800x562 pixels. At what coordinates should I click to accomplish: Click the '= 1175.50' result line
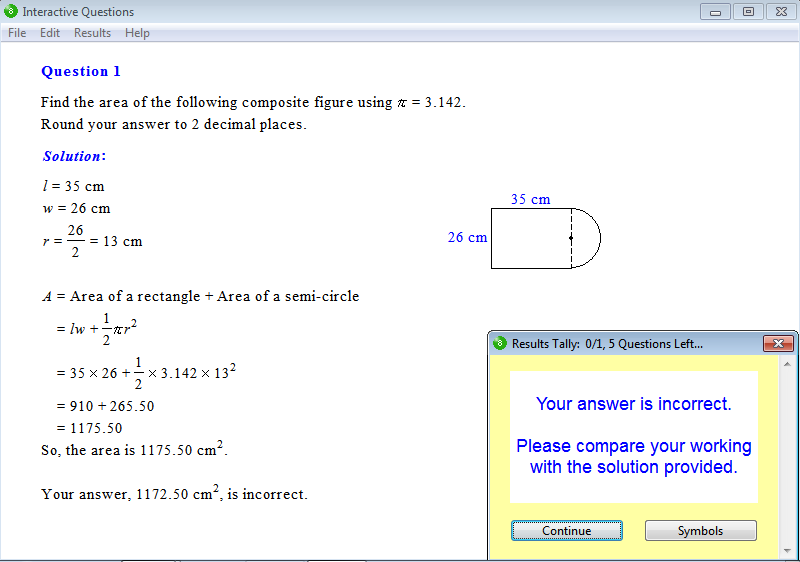pyautogui.click(x=89, y=428)
